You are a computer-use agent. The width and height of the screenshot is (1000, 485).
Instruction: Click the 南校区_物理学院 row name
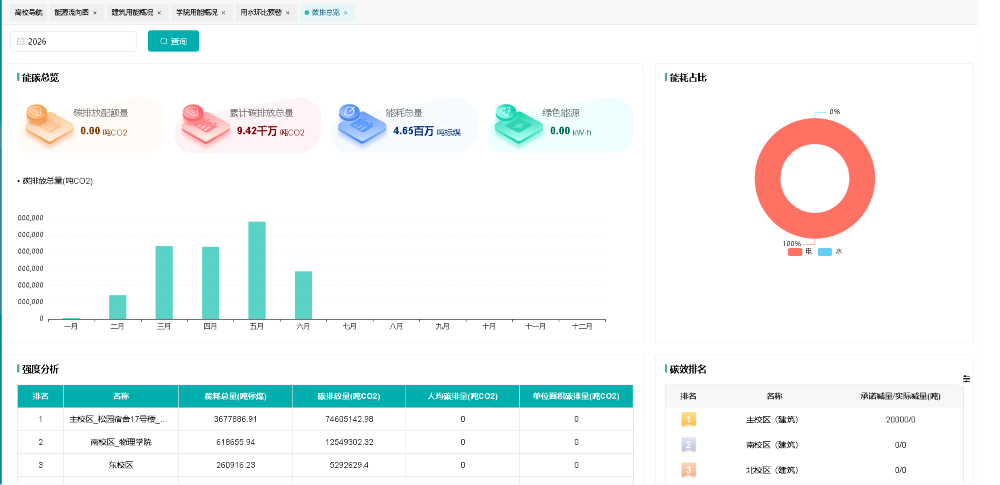coord(121,442)
